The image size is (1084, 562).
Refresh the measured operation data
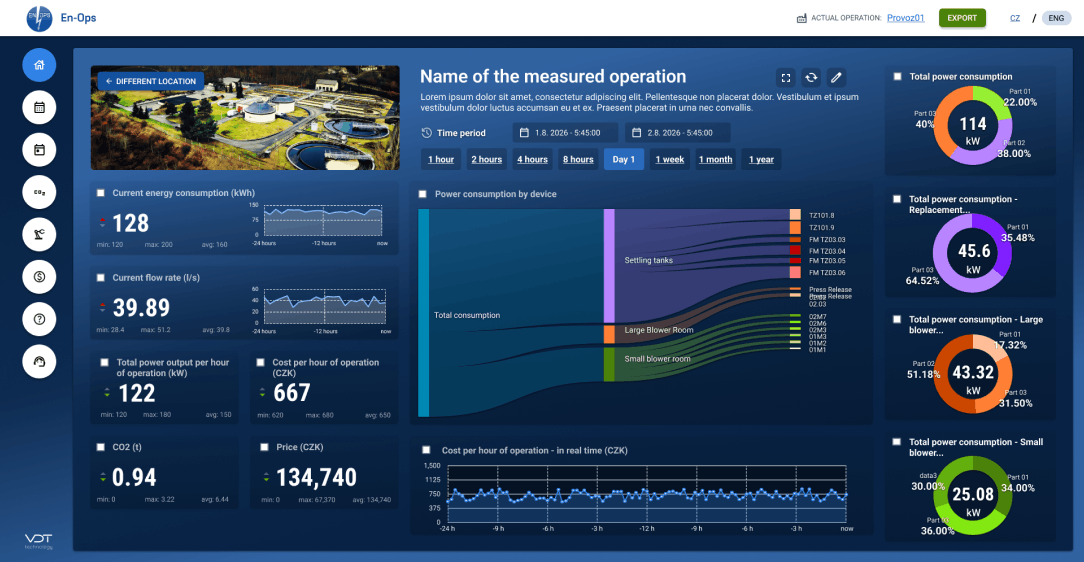tap(811, 77)
